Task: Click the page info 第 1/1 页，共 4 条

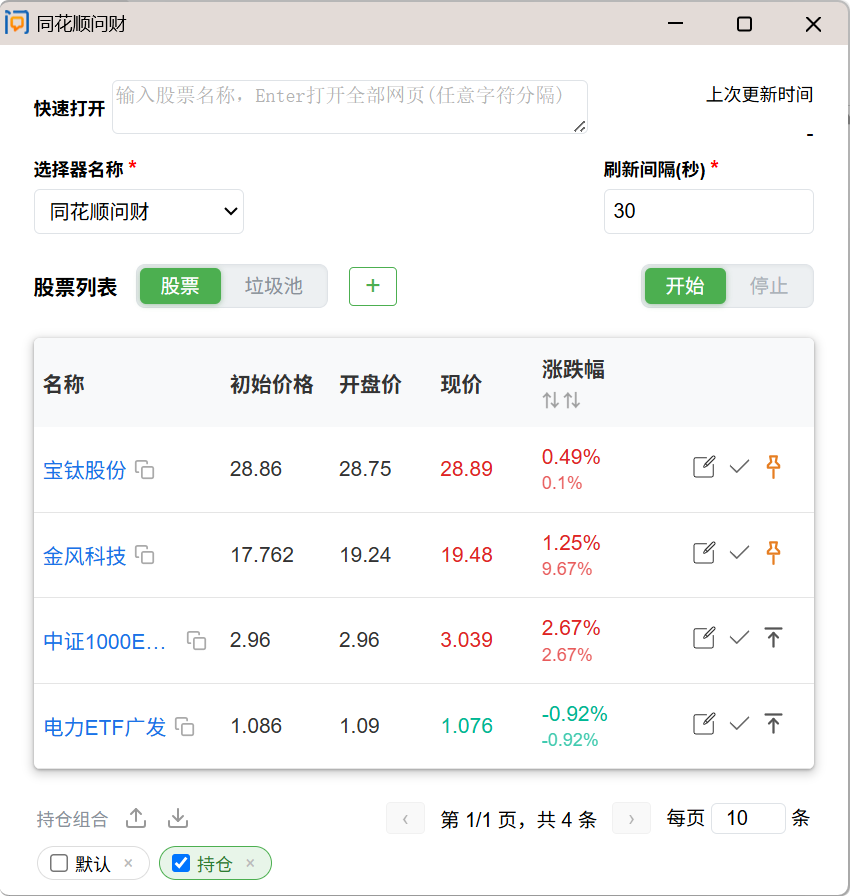Action: click(519, 819)
